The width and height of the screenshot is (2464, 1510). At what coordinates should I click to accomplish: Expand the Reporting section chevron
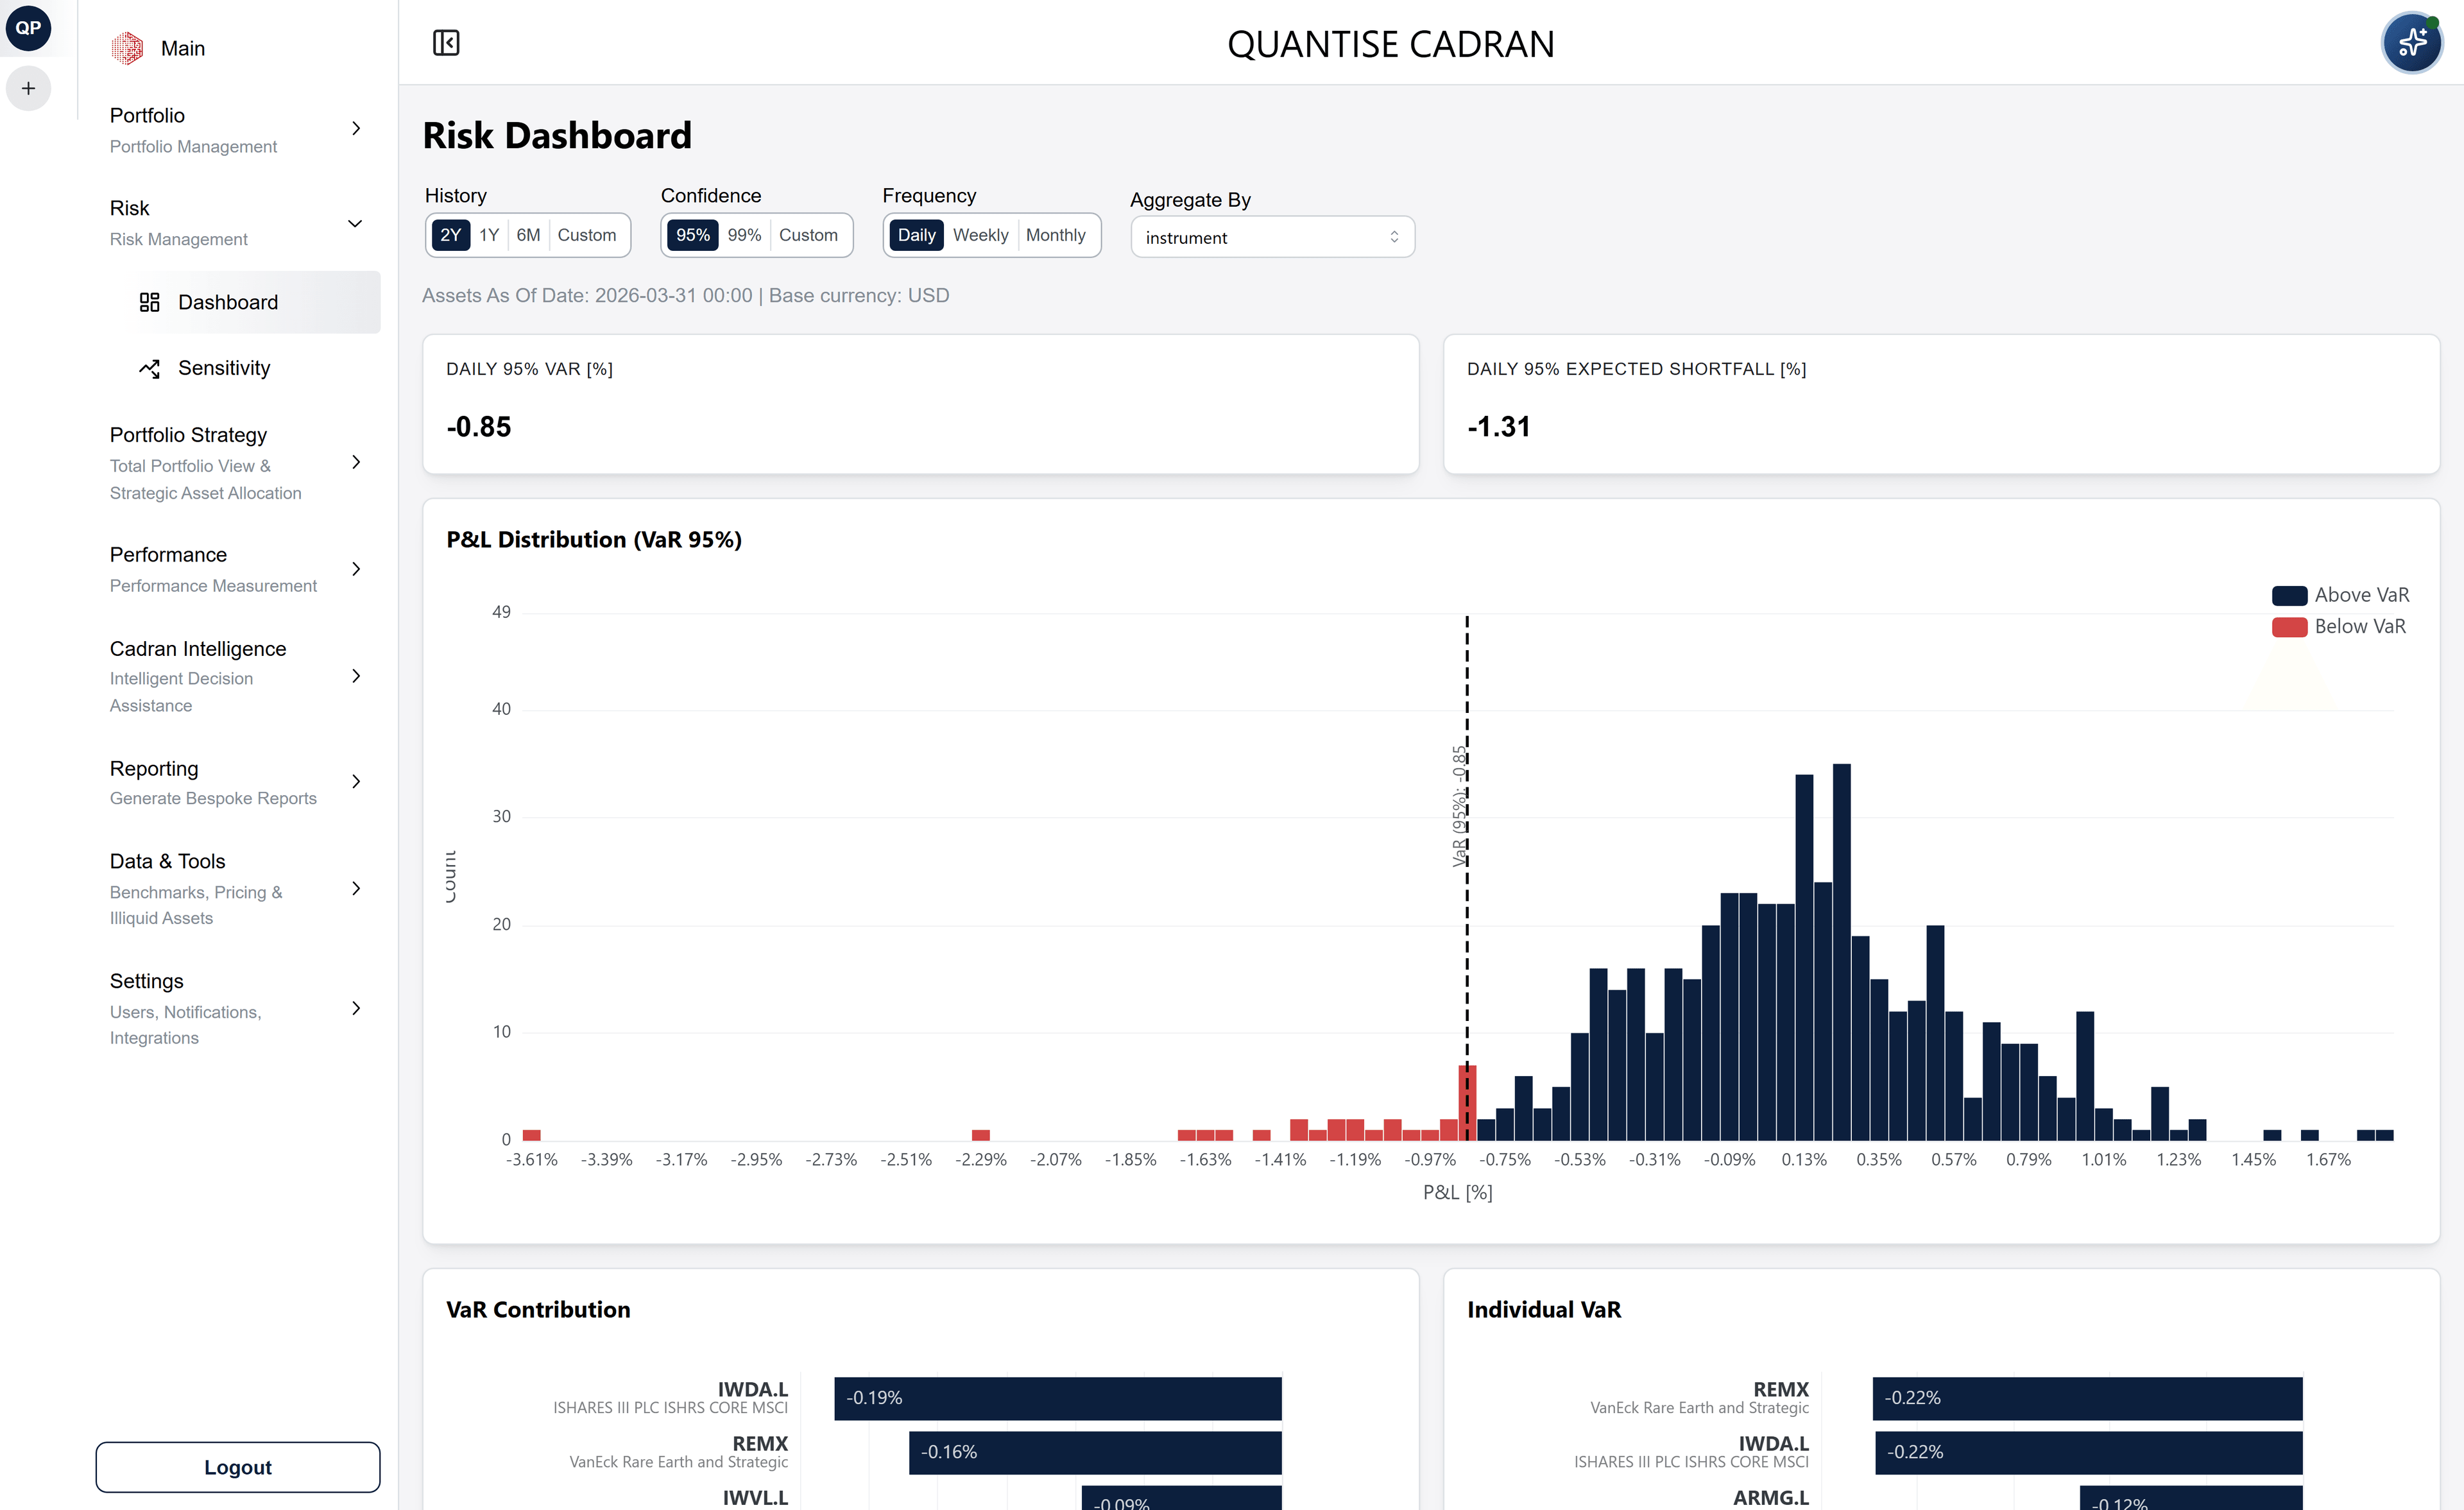coord(356,781)
